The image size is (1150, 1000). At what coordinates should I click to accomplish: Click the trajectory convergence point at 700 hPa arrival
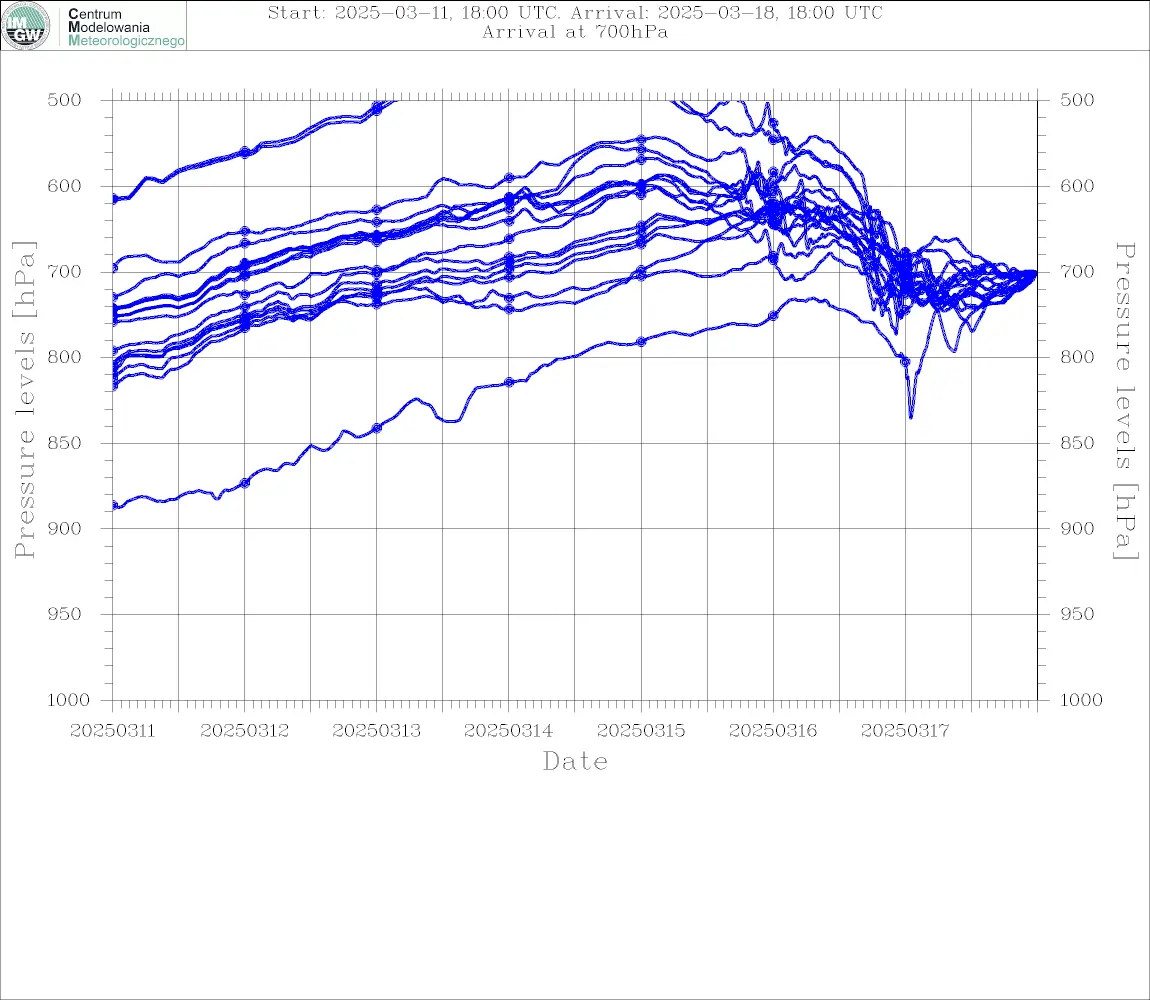1035,273
